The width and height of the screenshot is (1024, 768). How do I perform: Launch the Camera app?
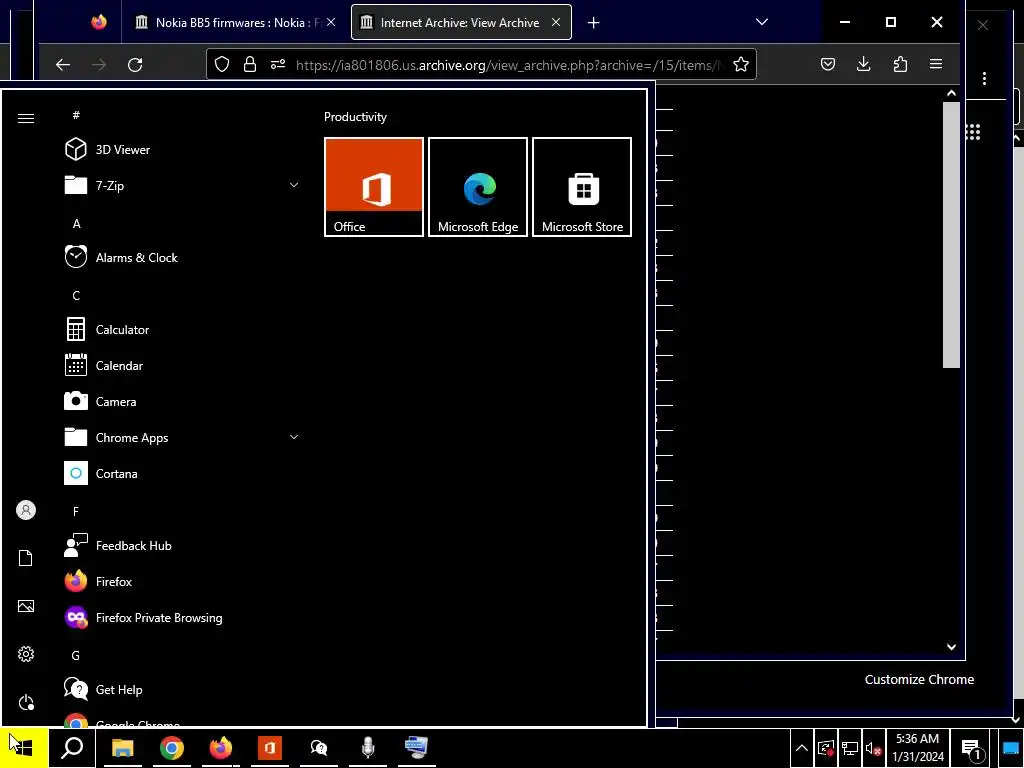pyautogui.click(x=182, y=402)
